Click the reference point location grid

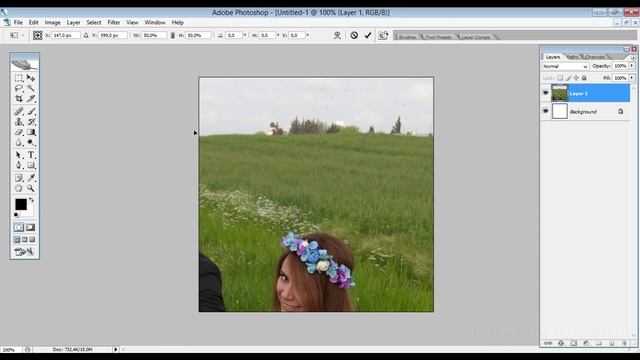(38, 36)
